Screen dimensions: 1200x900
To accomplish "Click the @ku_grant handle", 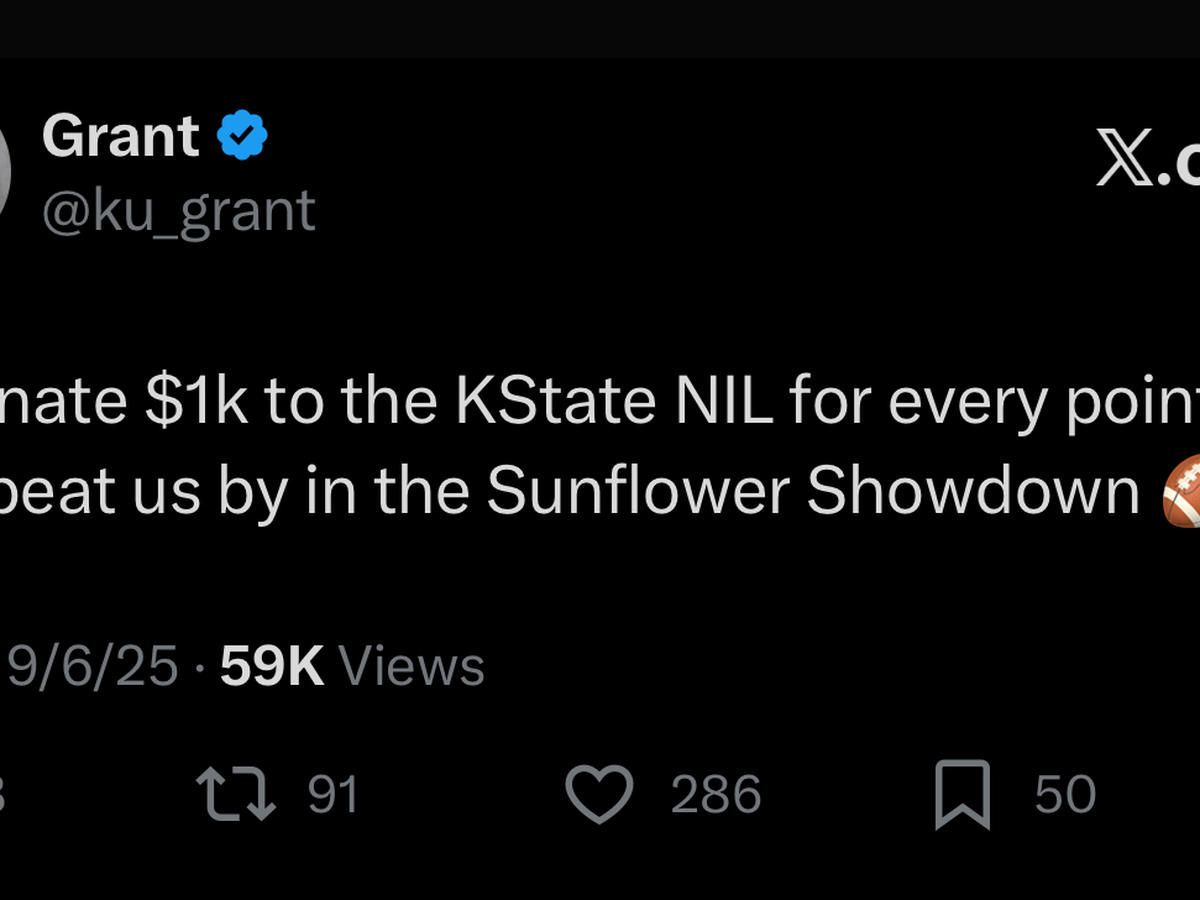I will (178, 210).
